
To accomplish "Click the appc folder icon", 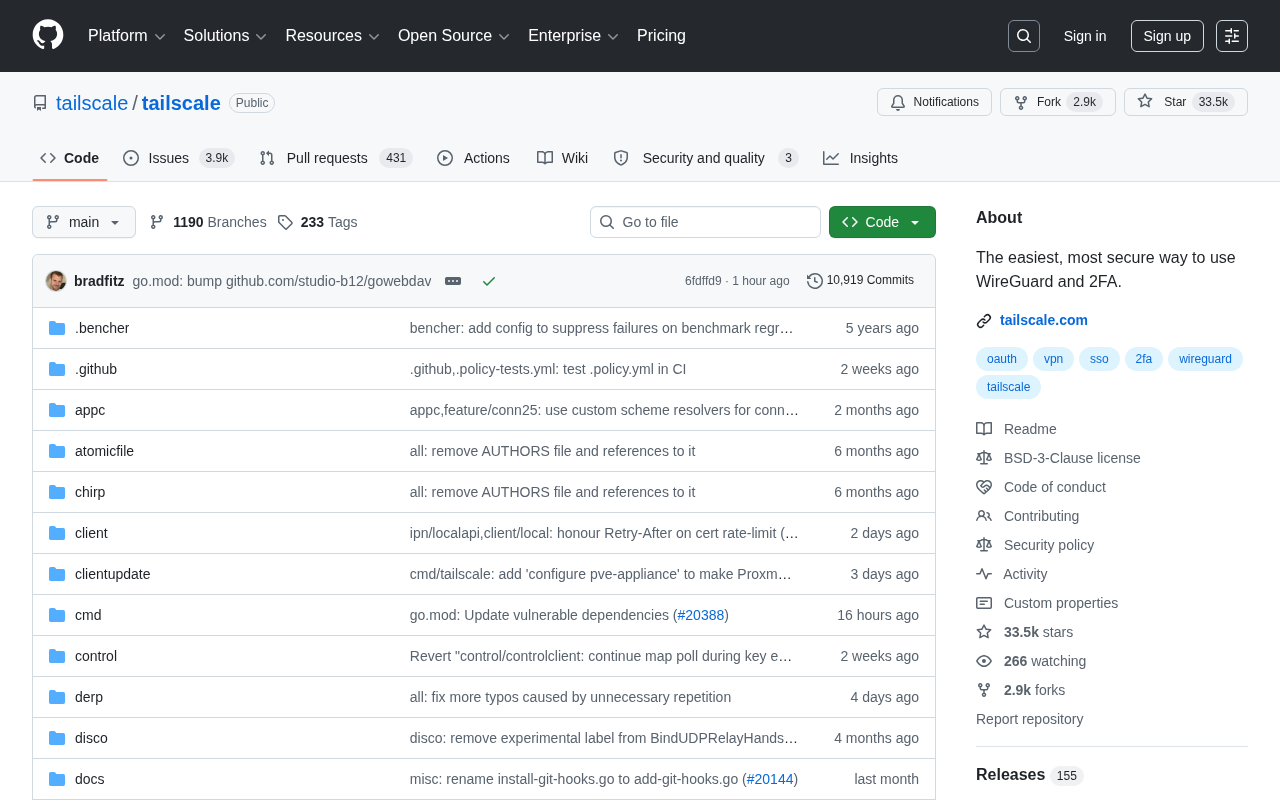I will (57, 410).
